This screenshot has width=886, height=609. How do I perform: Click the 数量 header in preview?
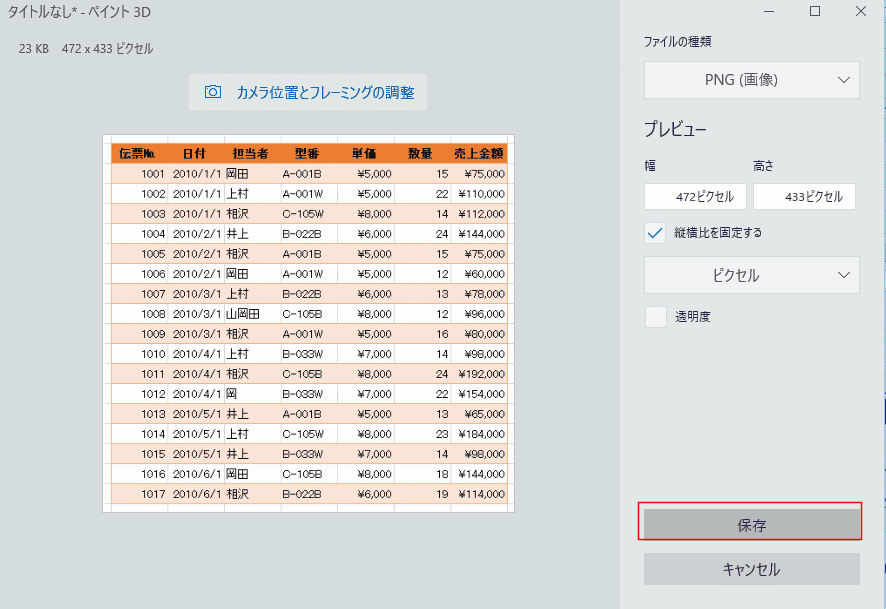pyautogui.click(x=420, y=154)
